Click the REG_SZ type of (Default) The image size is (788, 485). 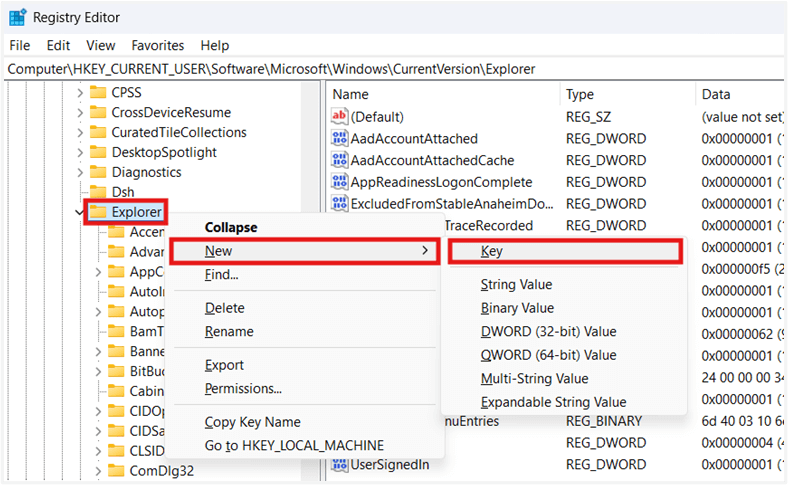click(x=588, y=117)
